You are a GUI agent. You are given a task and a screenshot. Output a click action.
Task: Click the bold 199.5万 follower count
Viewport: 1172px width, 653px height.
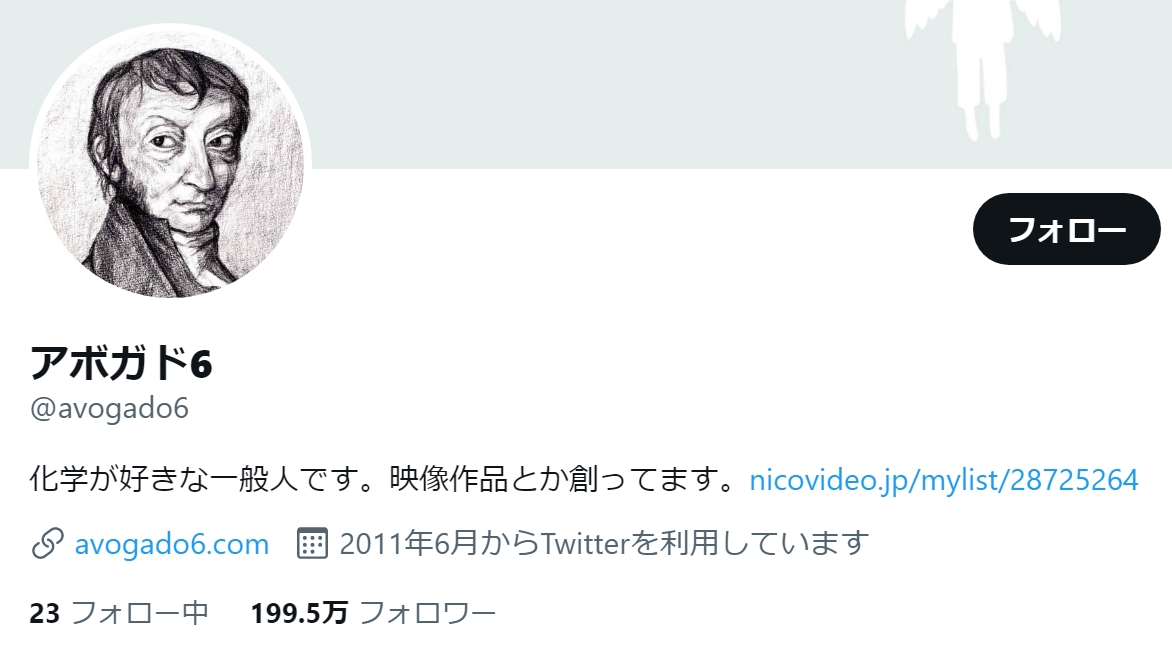[x=299, y=613]
